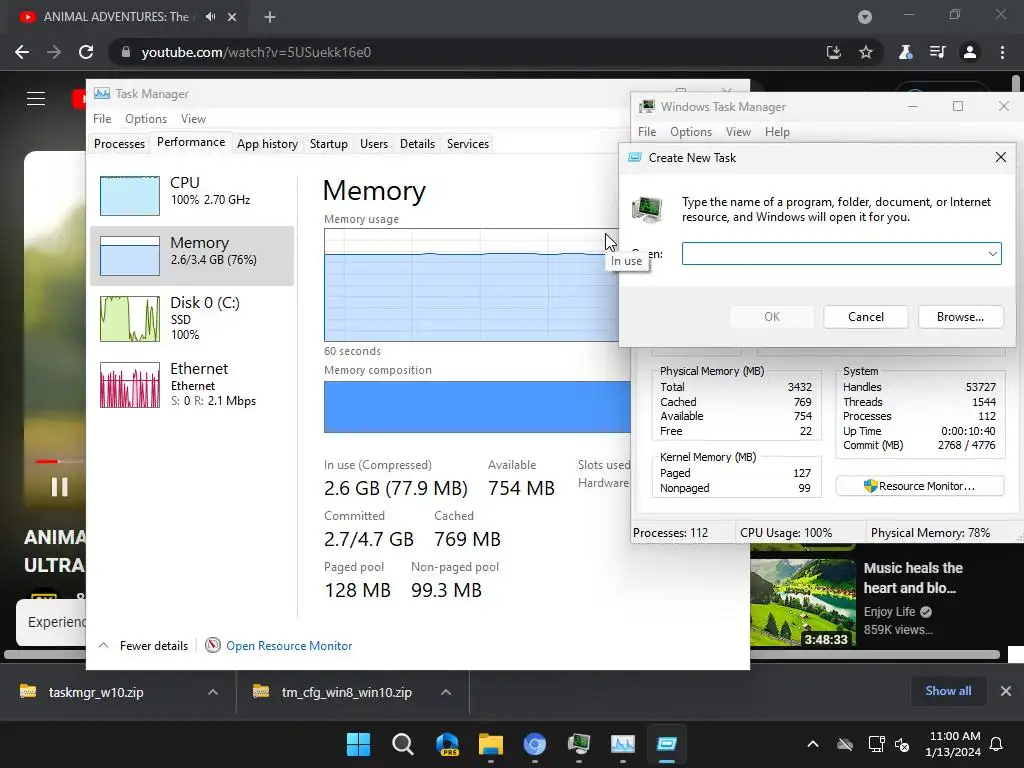Pause the YouTube video
Image resolution: width=1024 pixels, height=768 pixels.
(59, 487)
